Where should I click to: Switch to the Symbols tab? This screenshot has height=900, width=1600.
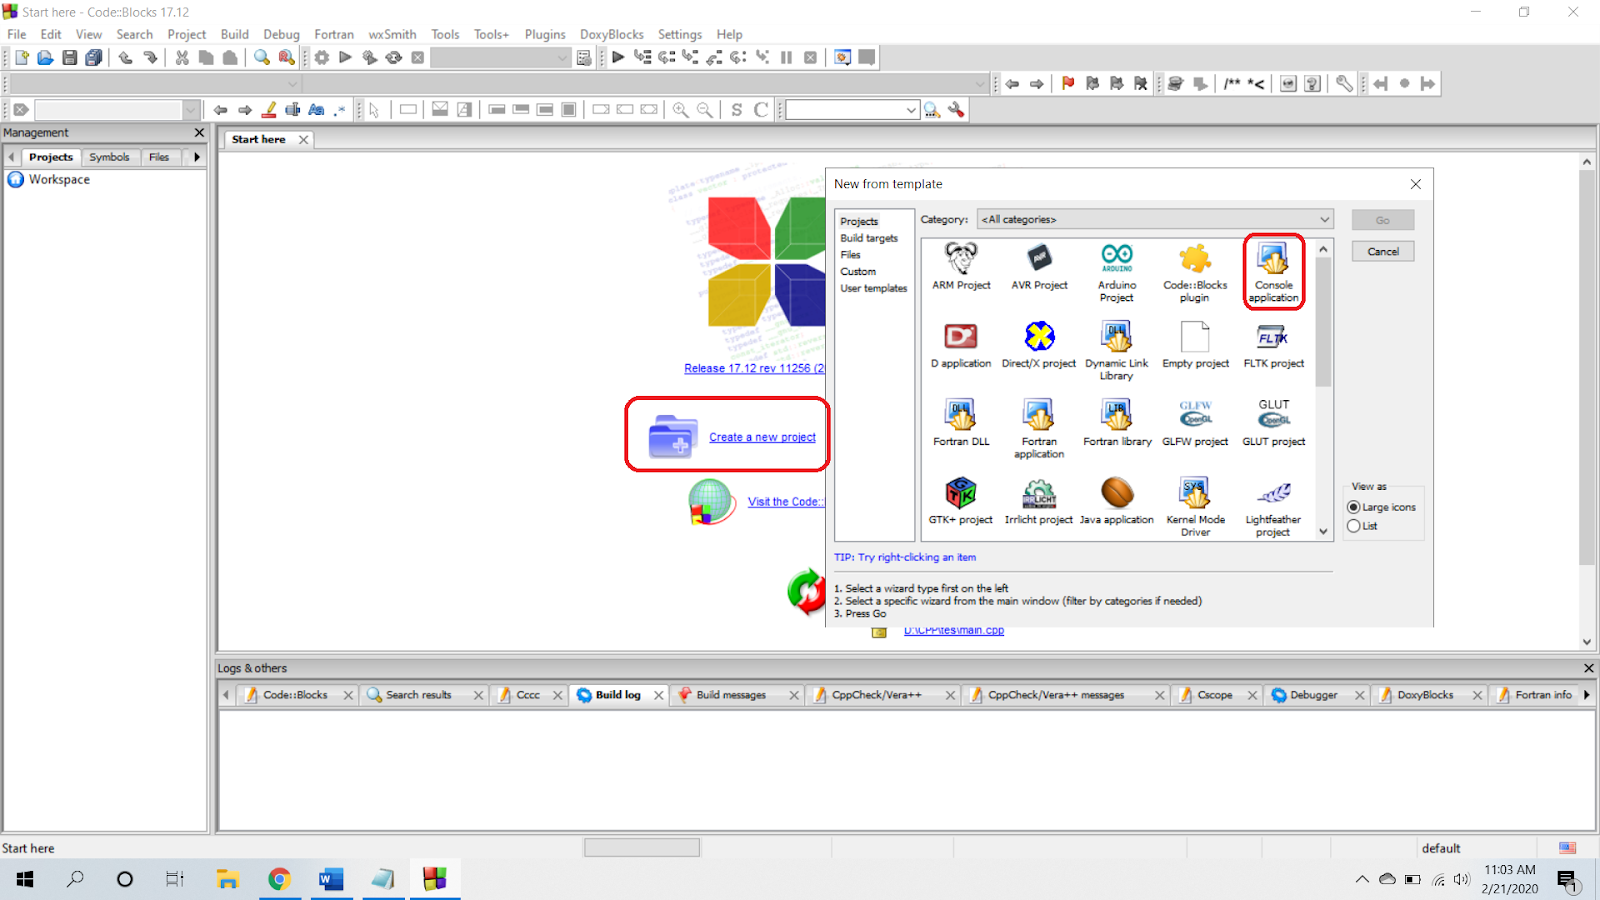pos(109,157)
